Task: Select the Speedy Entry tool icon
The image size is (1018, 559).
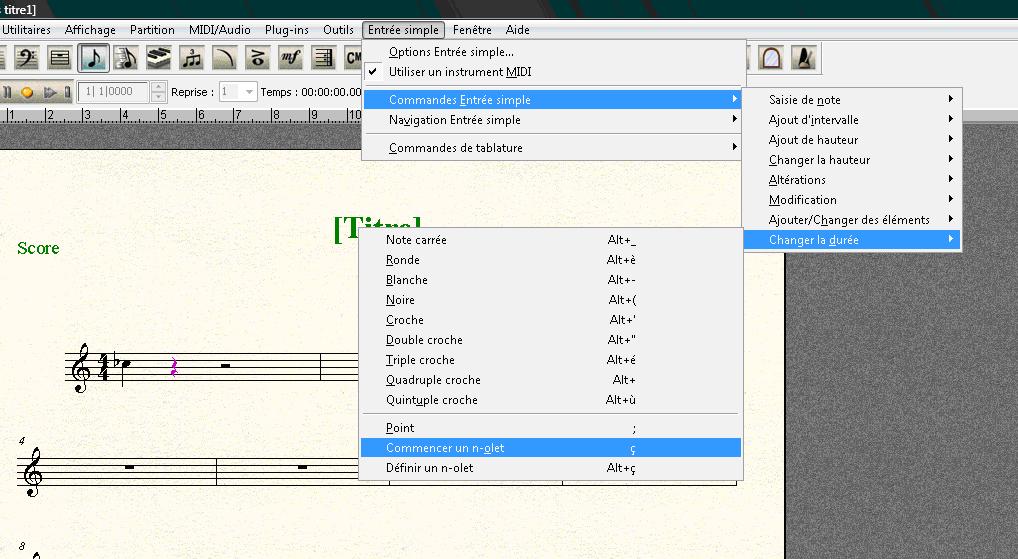Action: point(126,58)
